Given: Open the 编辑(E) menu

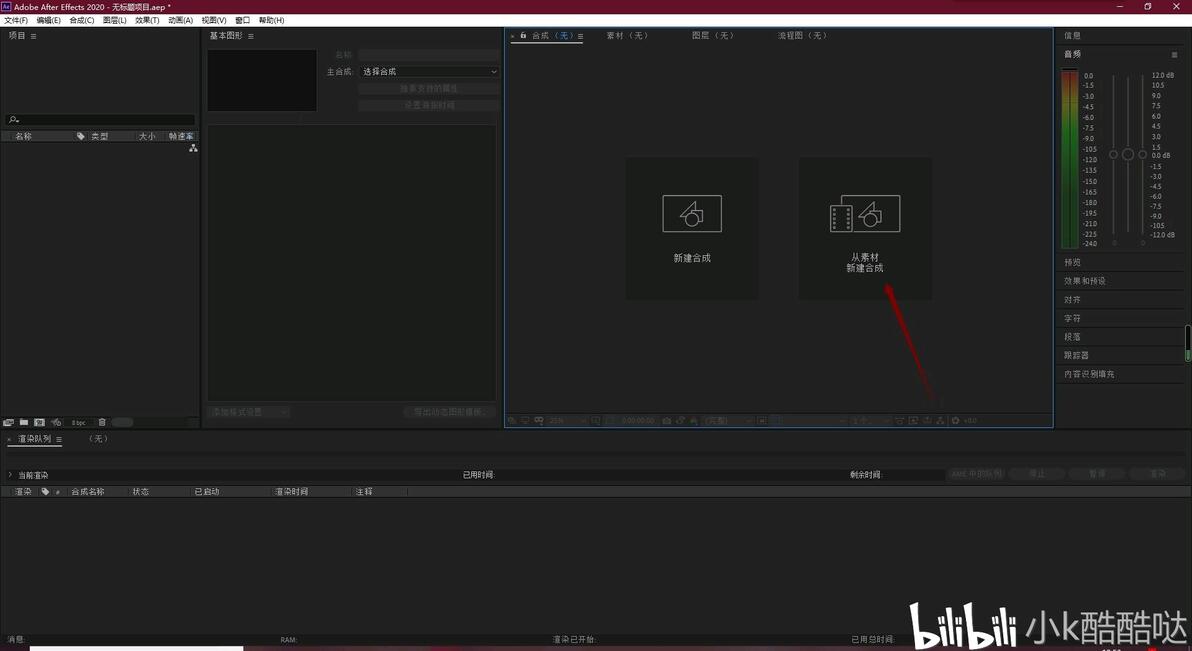Looking at the screenshot, I should tap(49, 21).
